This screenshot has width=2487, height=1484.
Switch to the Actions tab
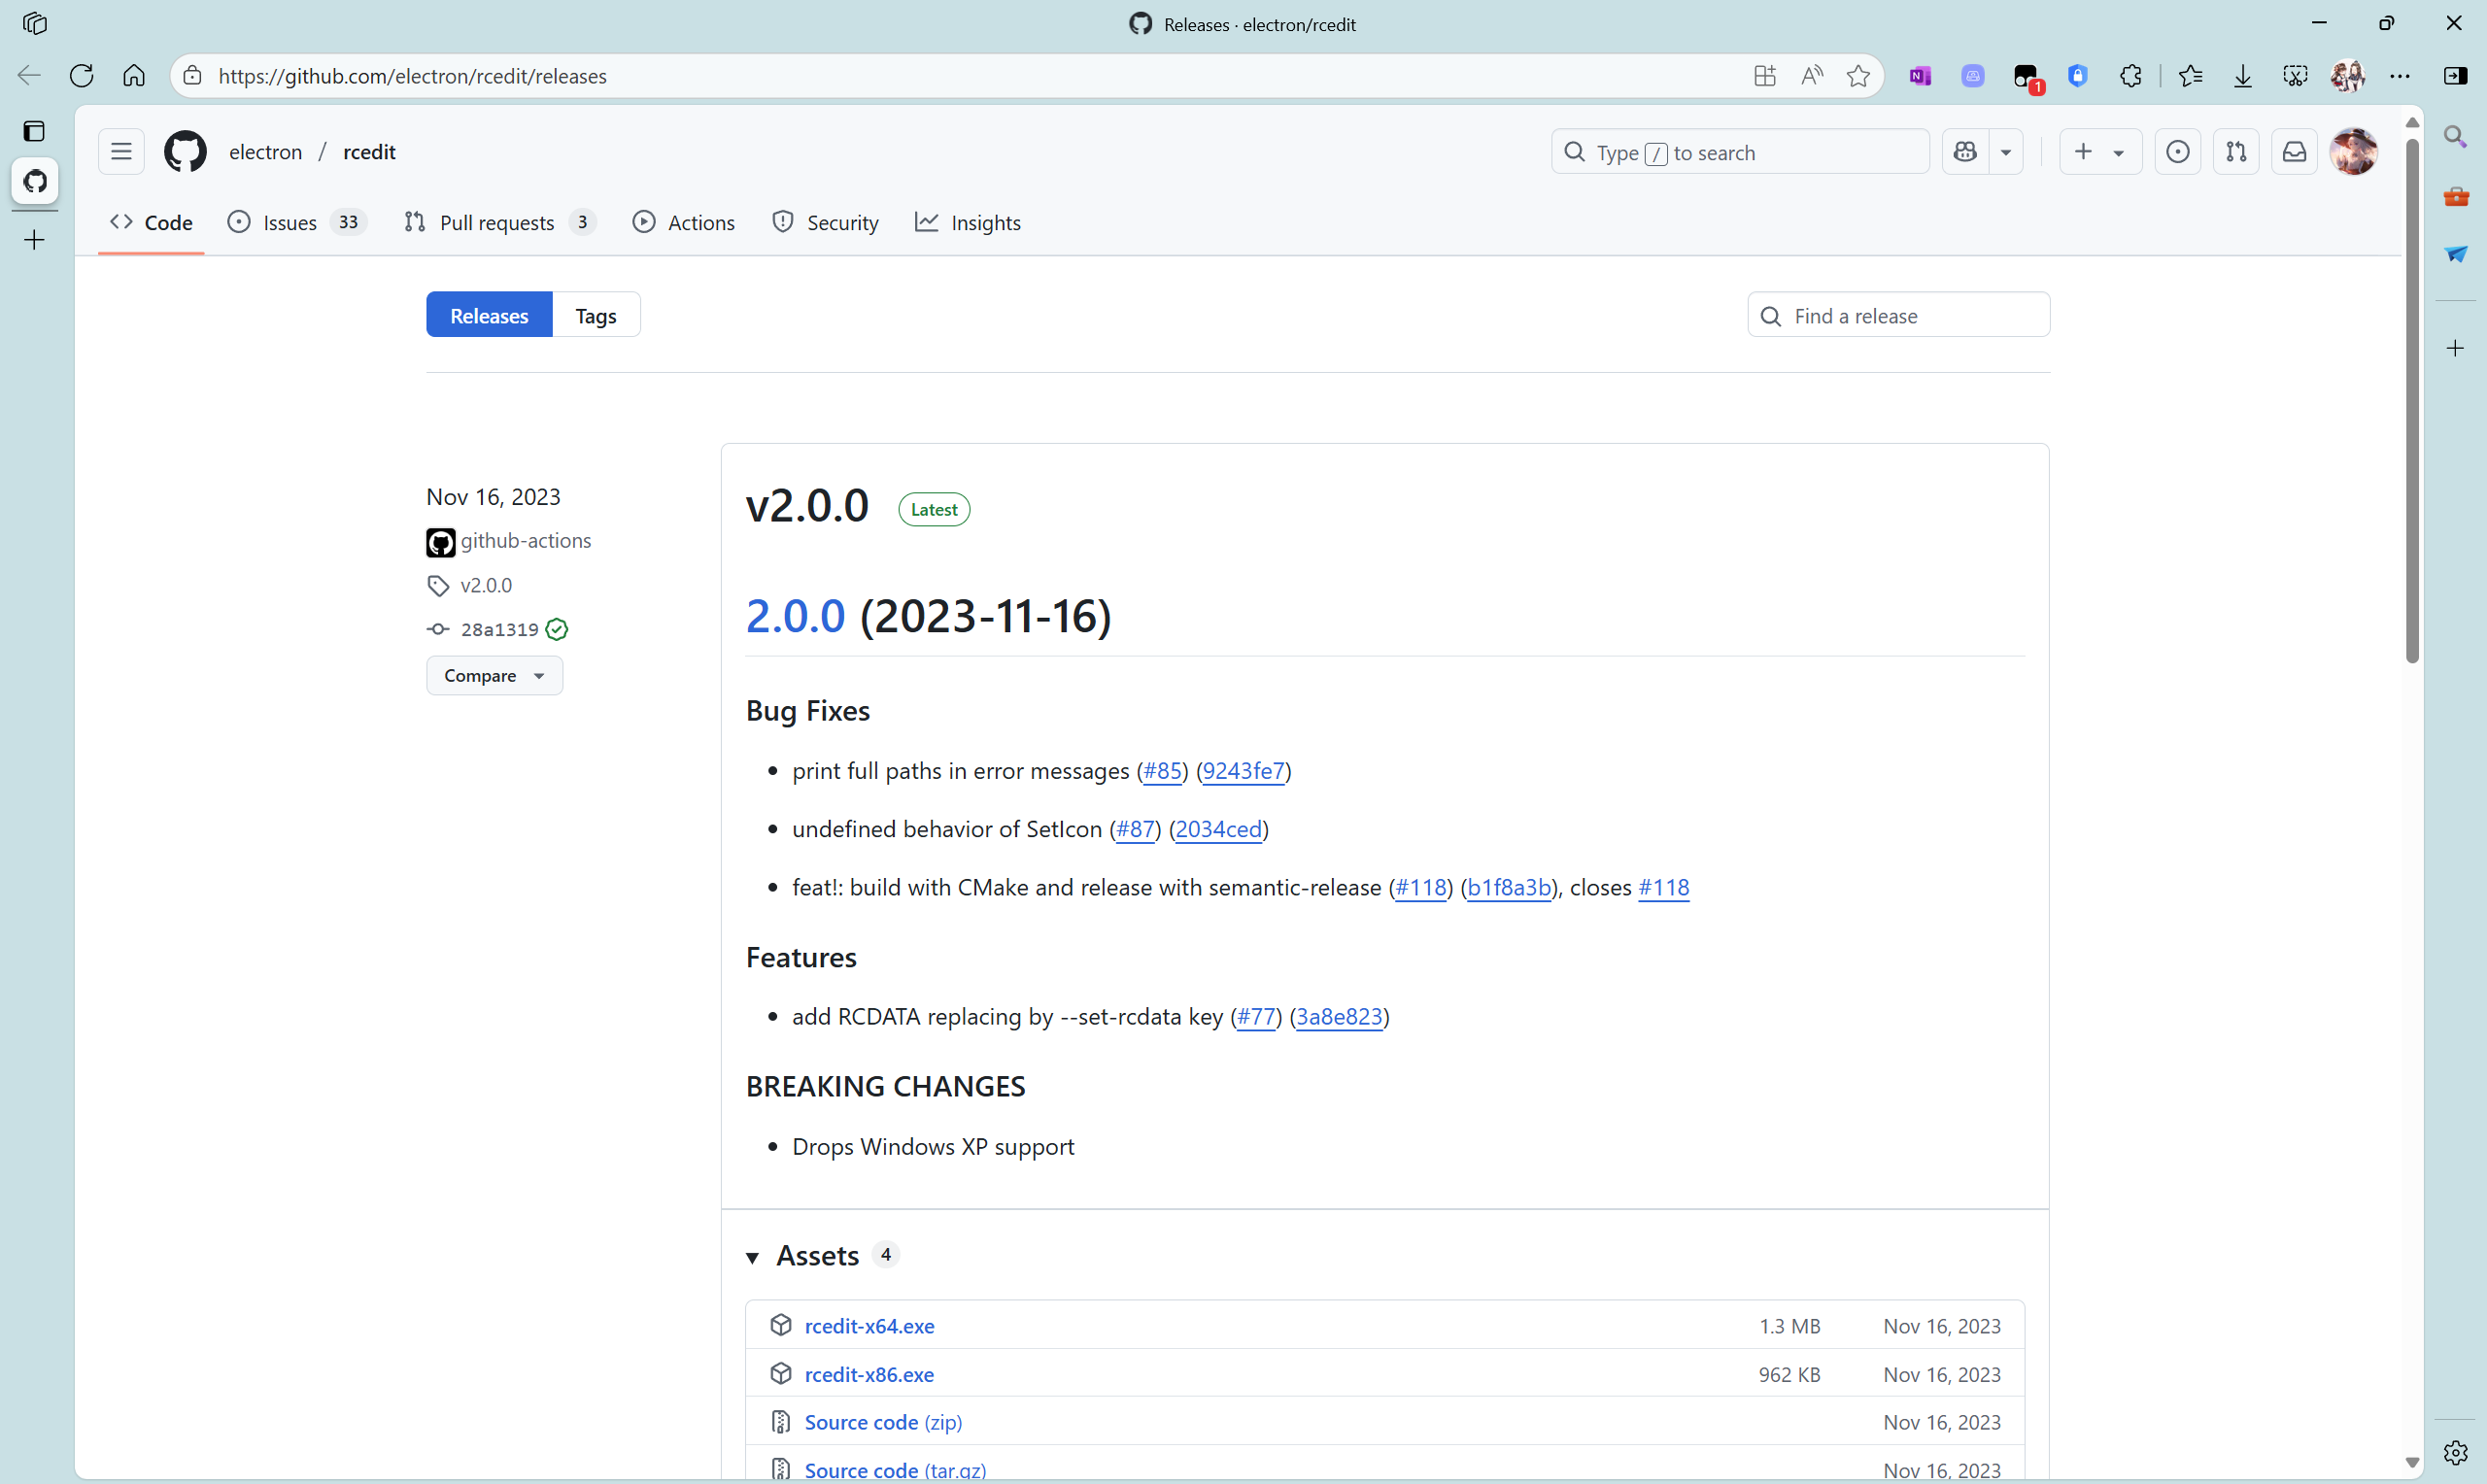click(684, 222)
